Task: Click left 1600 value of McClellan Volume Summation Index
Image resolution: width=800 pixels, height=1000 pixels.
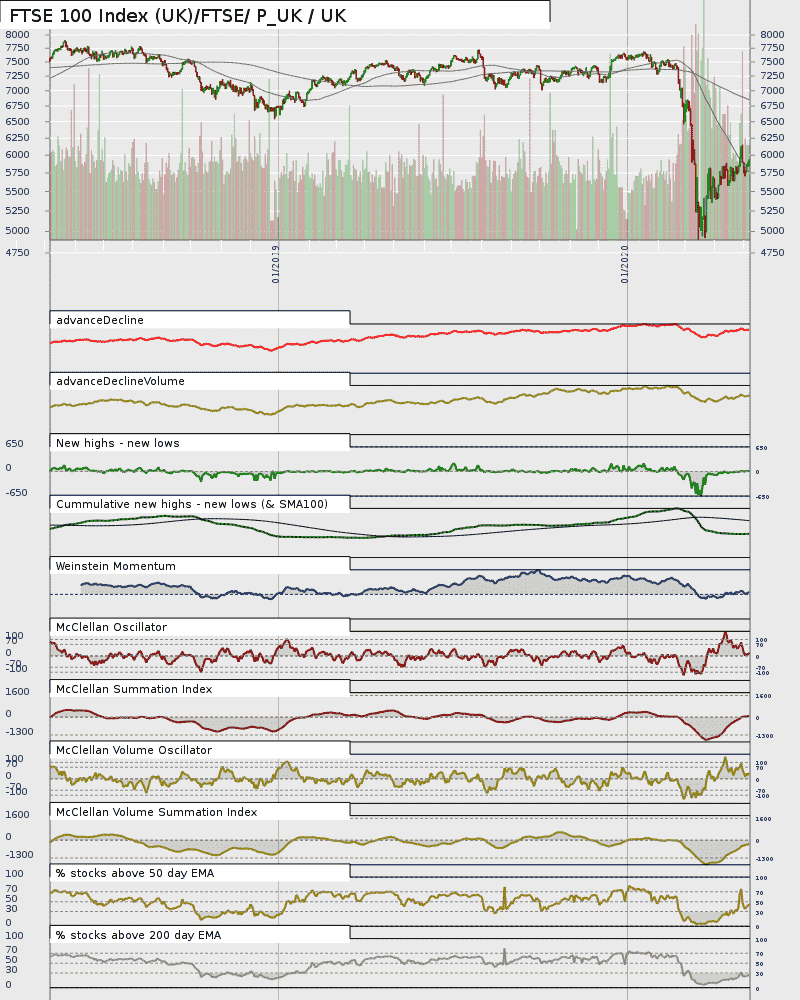Action: [17, 815]
